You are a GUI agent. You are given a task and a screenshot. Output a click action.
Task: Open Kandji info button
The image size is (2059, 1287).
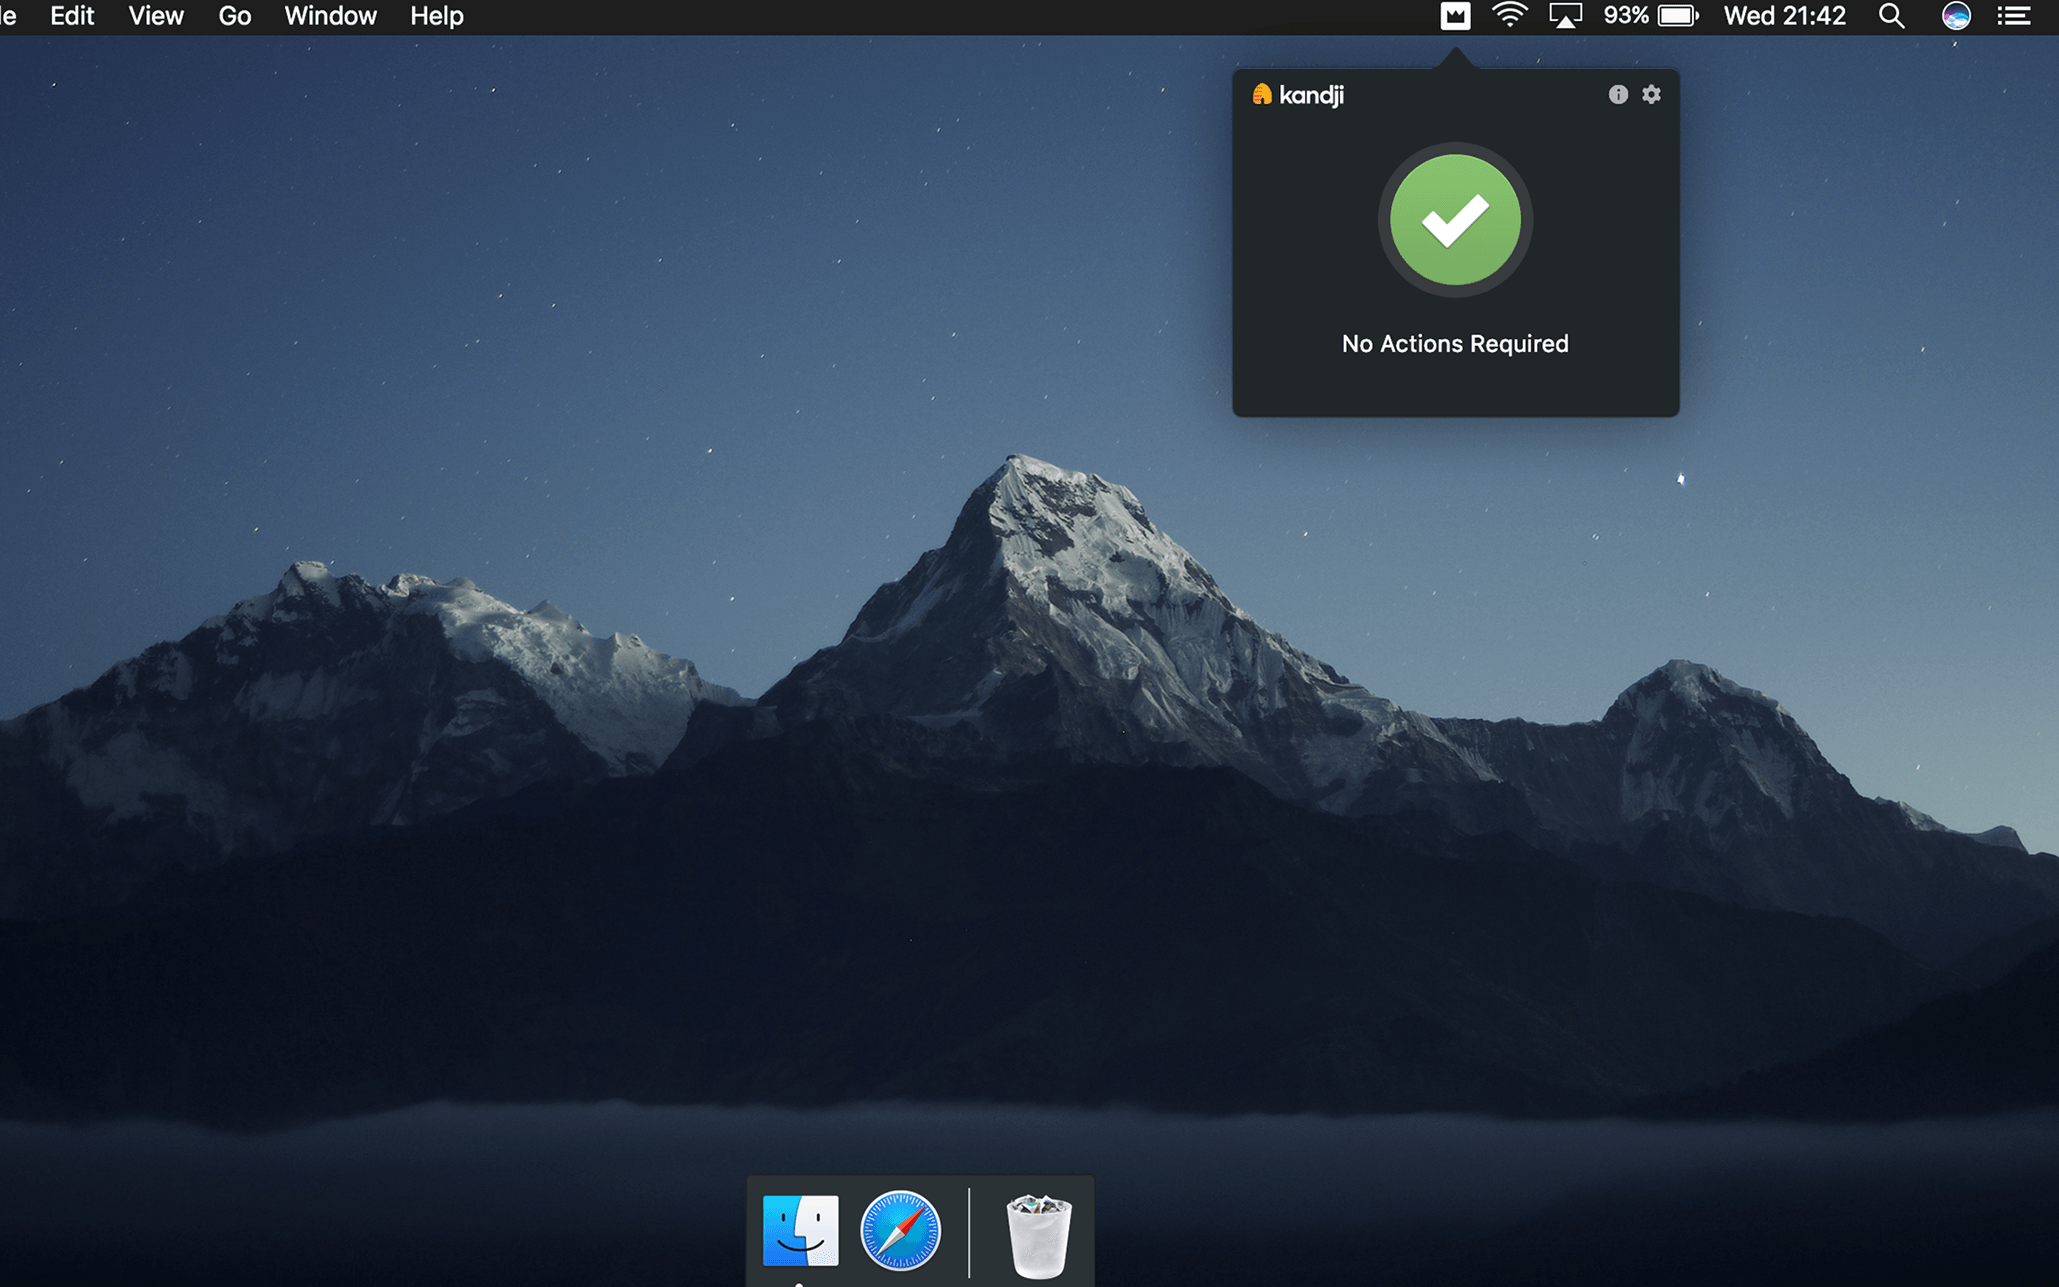click(x=1617, y=94)
